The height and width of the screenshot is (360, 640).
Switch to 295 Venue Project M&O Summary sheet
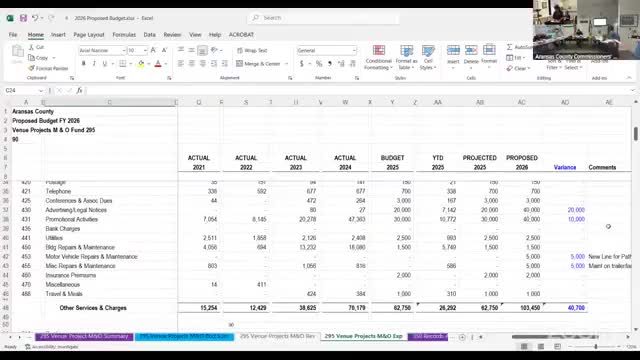tap(84, 336)
